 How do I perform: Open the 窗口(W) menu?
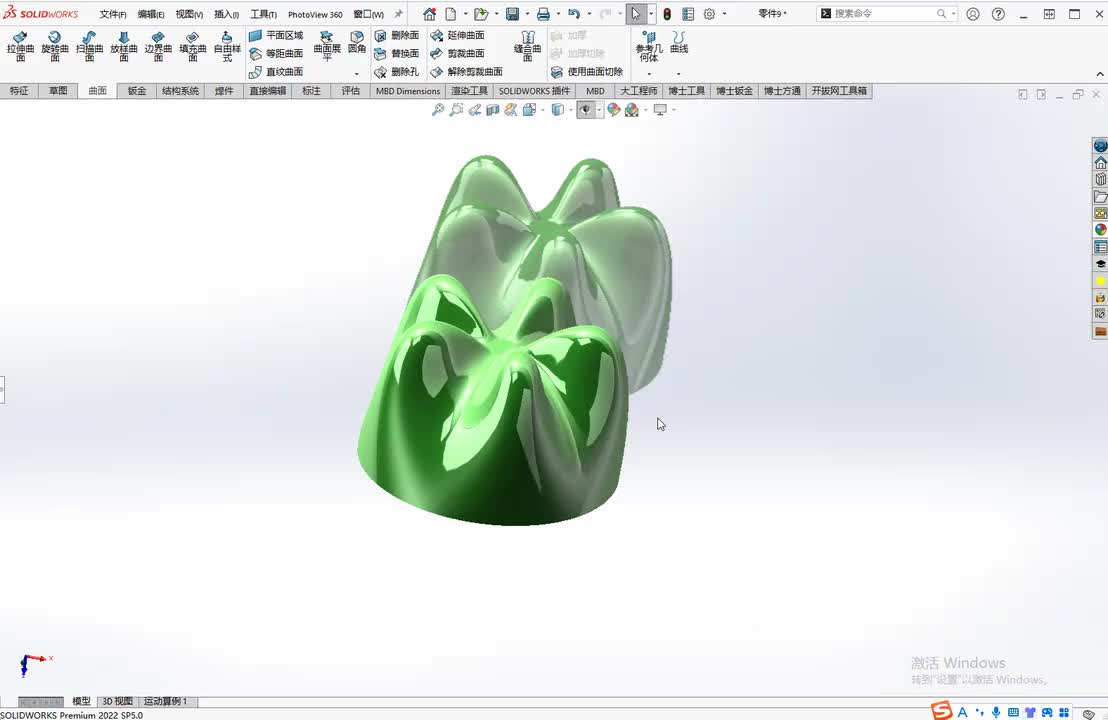coord(369,14)
